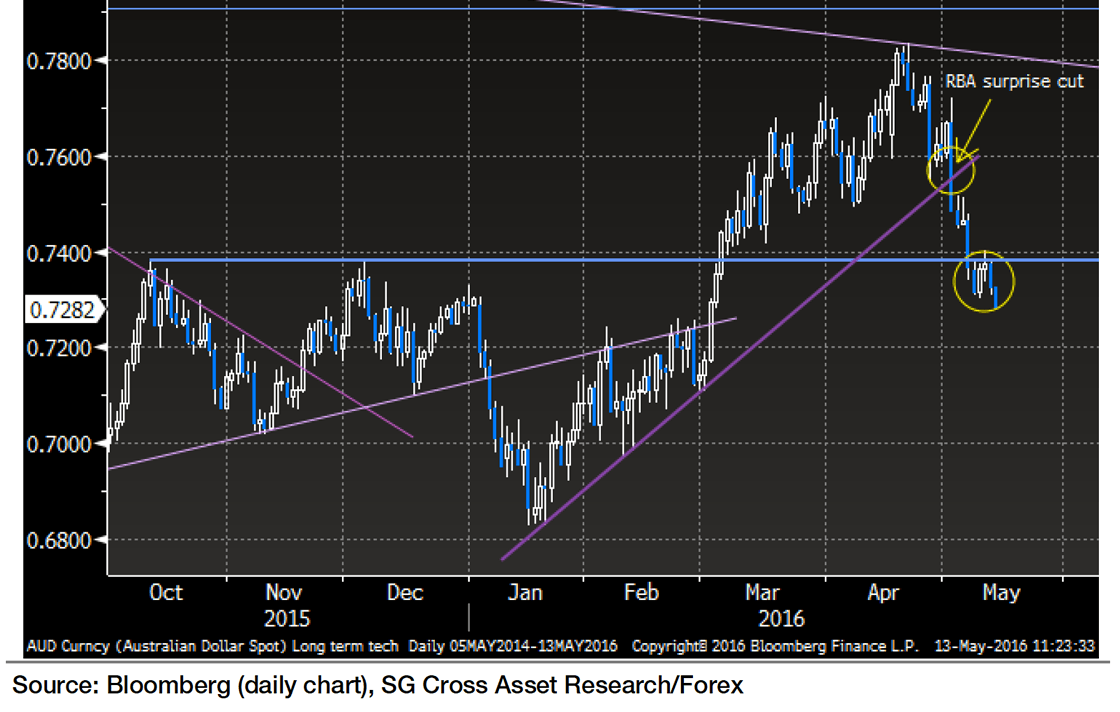
Task: Click the 13-May-2016 timestamp
Action: pyautogui.click(x=1014, y=645)
